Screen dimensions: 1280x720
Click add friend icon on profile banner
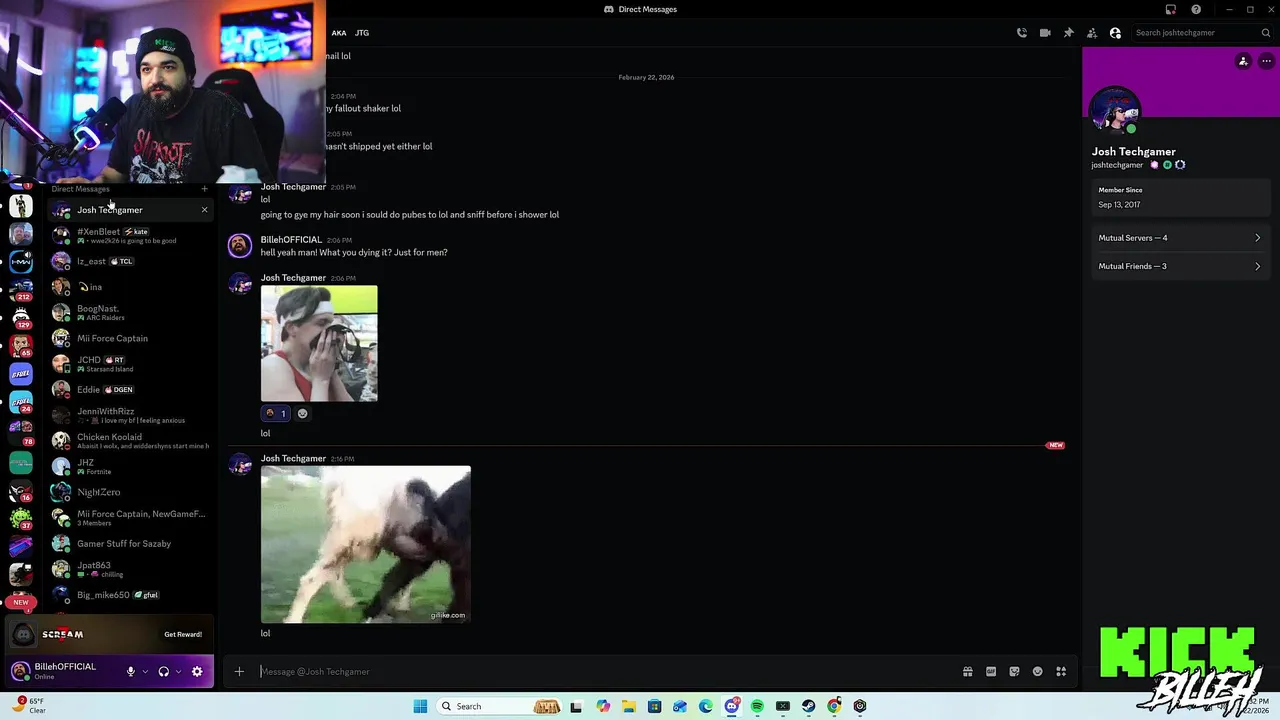pos(1243,61)
